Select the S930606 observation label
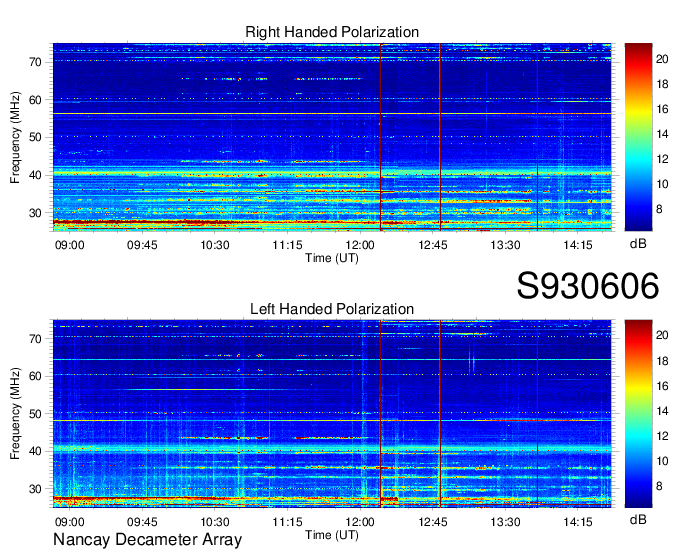The width and height of the screenshot is (680, 552). pos(588,286)
